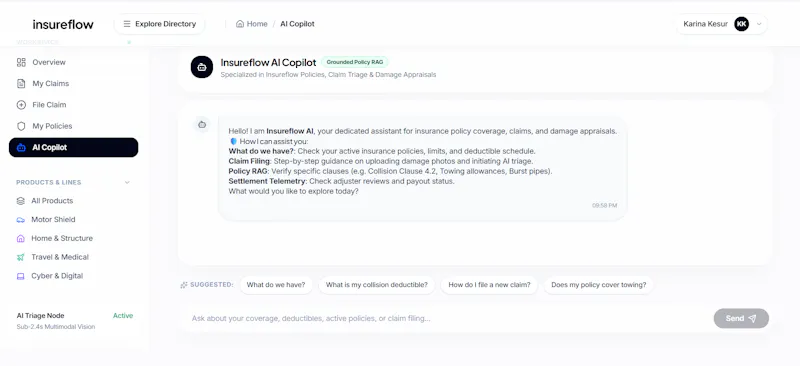Click suggestion 'How do I file a new claim?'
The height and width of the screenshot is (366, 800).
point(489,285)
